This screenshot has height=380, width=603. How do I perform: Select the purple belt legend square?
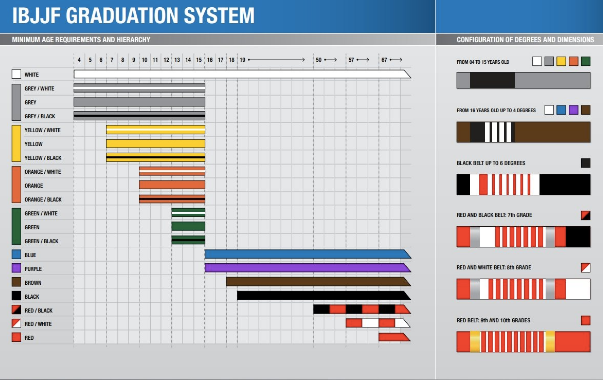[x=16, y=268]
